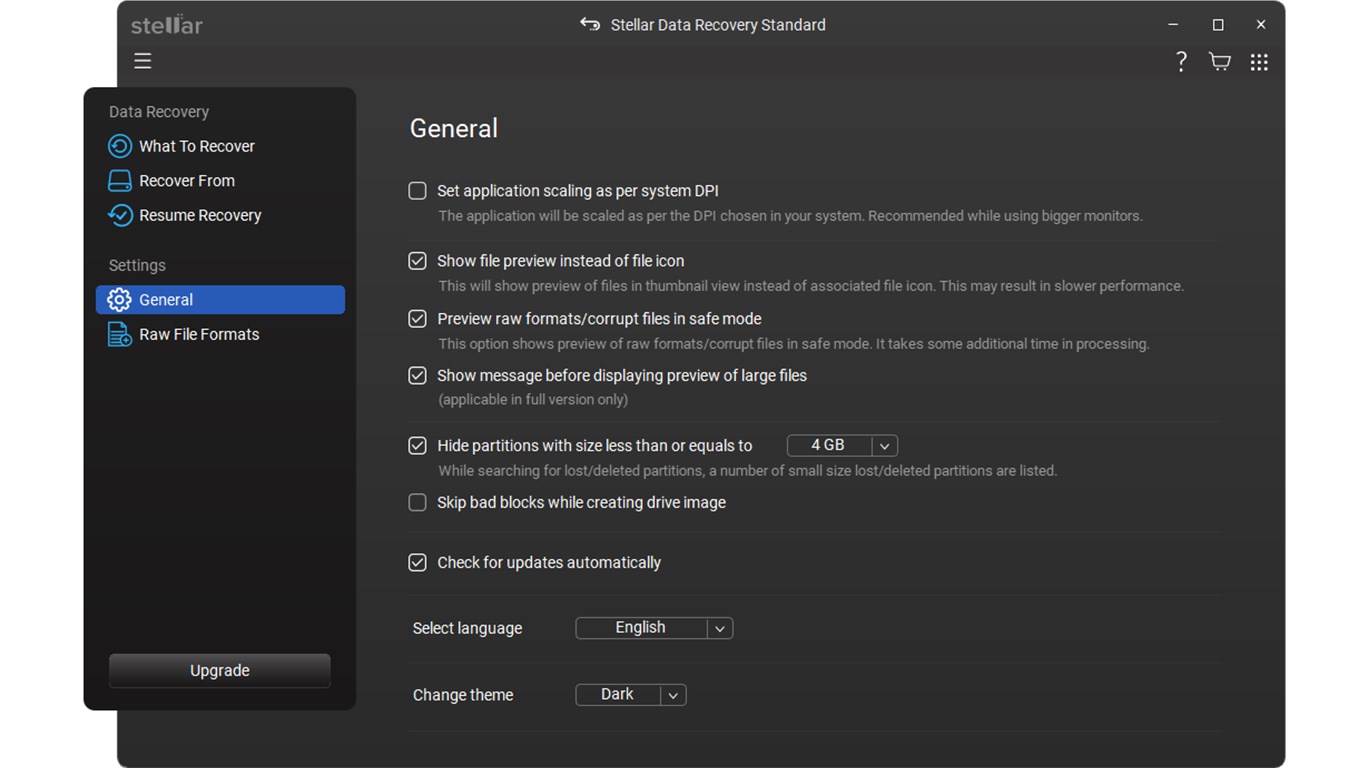The image size is (1366, 768).
Task: Open the English language dropdown
Action: click(x=654, y=628)
